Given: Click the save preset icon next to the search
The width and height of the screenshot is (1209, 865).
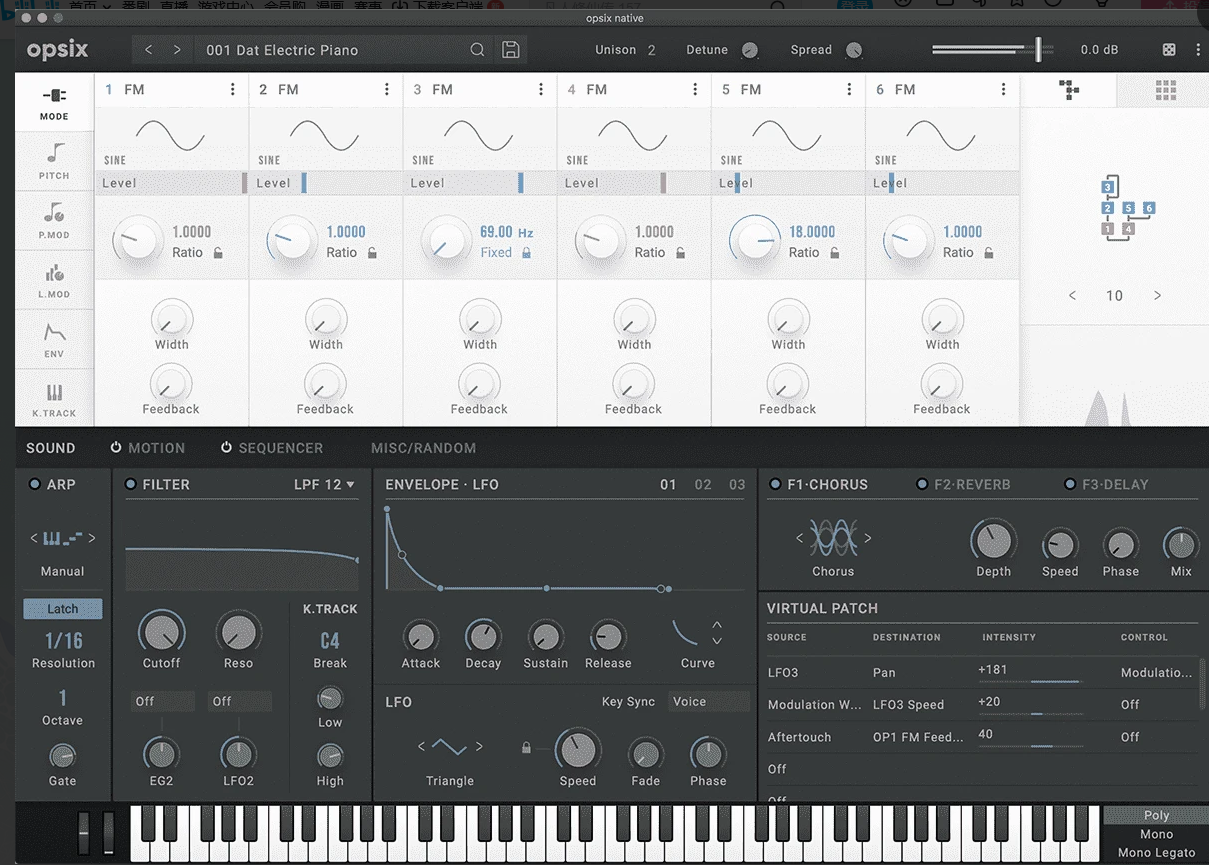Looking at the screenshot, I should [x=510, y=49].
